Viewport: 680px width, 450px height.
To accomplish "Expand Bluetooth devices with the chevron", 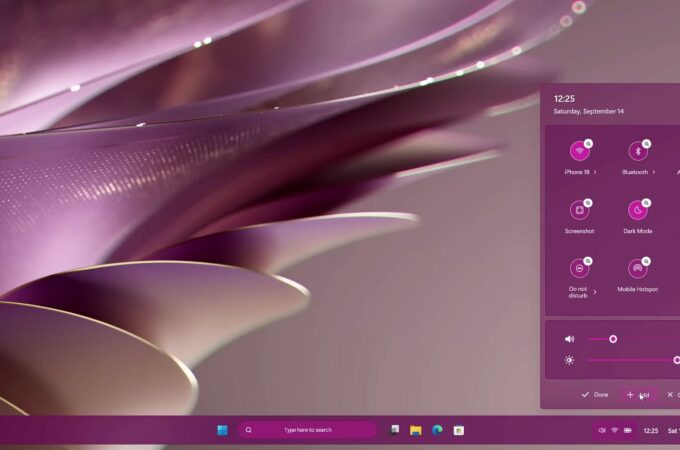I will (x=654, y=172).
